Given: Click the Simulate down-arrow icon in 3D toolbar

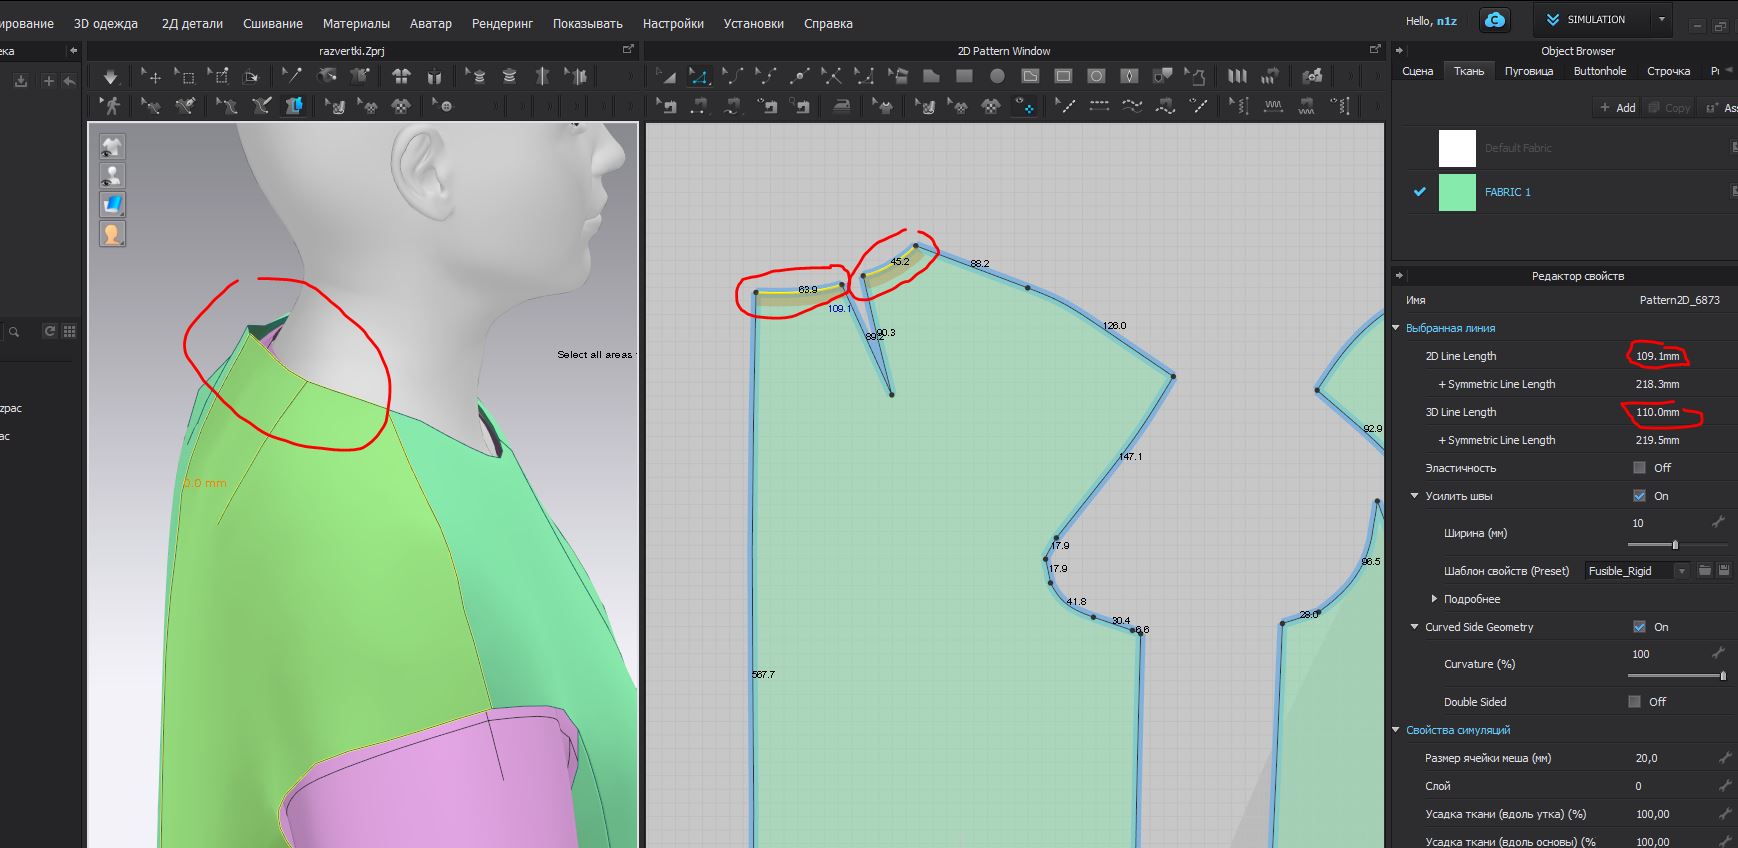Looking at the screenshot, I should point(110,76).
